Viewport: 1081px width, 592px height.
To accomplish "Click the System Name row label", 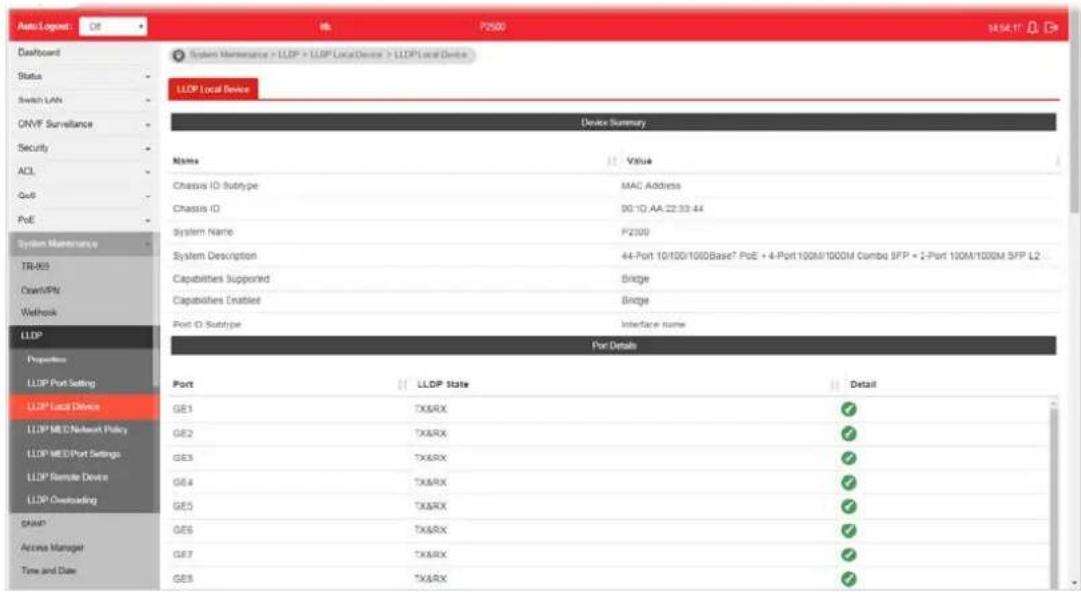I will coord(203,232).
